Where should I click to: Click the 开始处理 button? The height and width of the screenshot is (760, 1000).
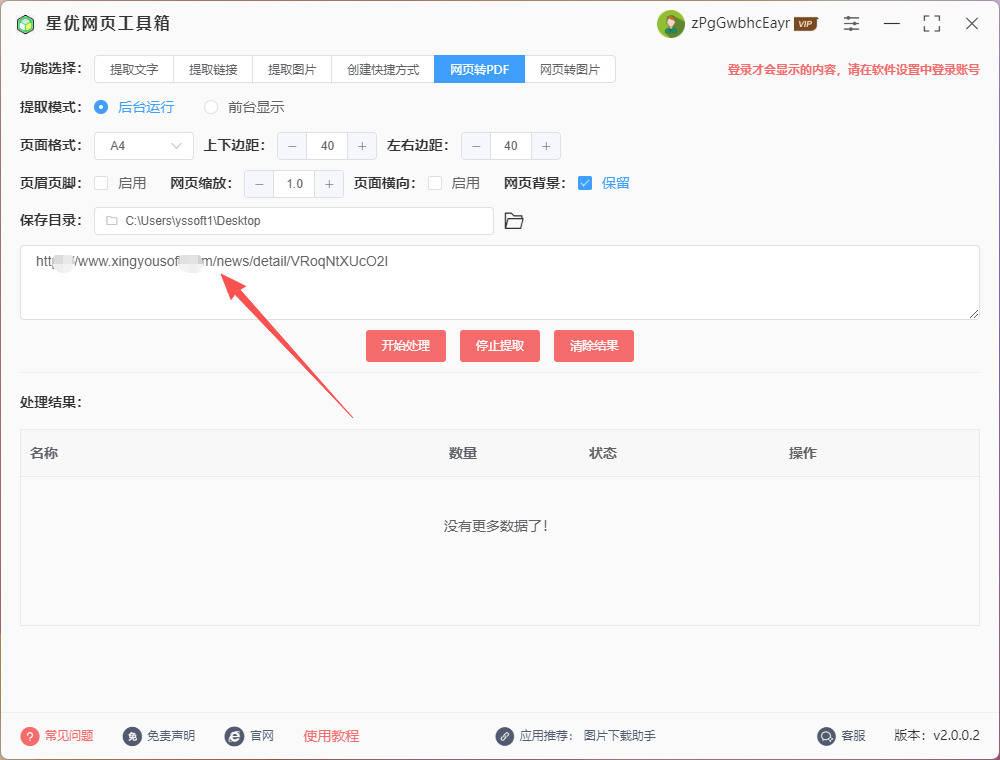(x=405, y=345)
